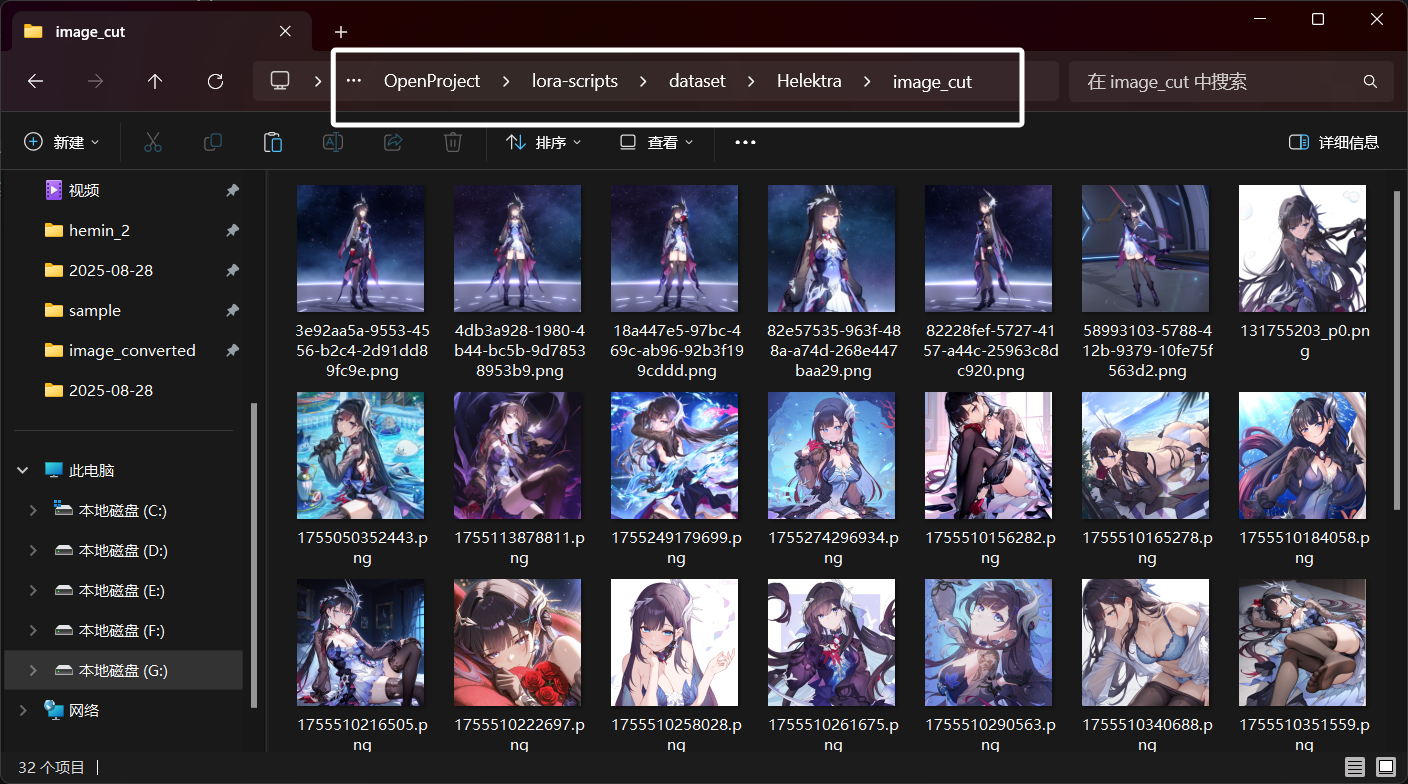Click image_cut breadcrumb in address bar
1408x784 pixels.
932,82
